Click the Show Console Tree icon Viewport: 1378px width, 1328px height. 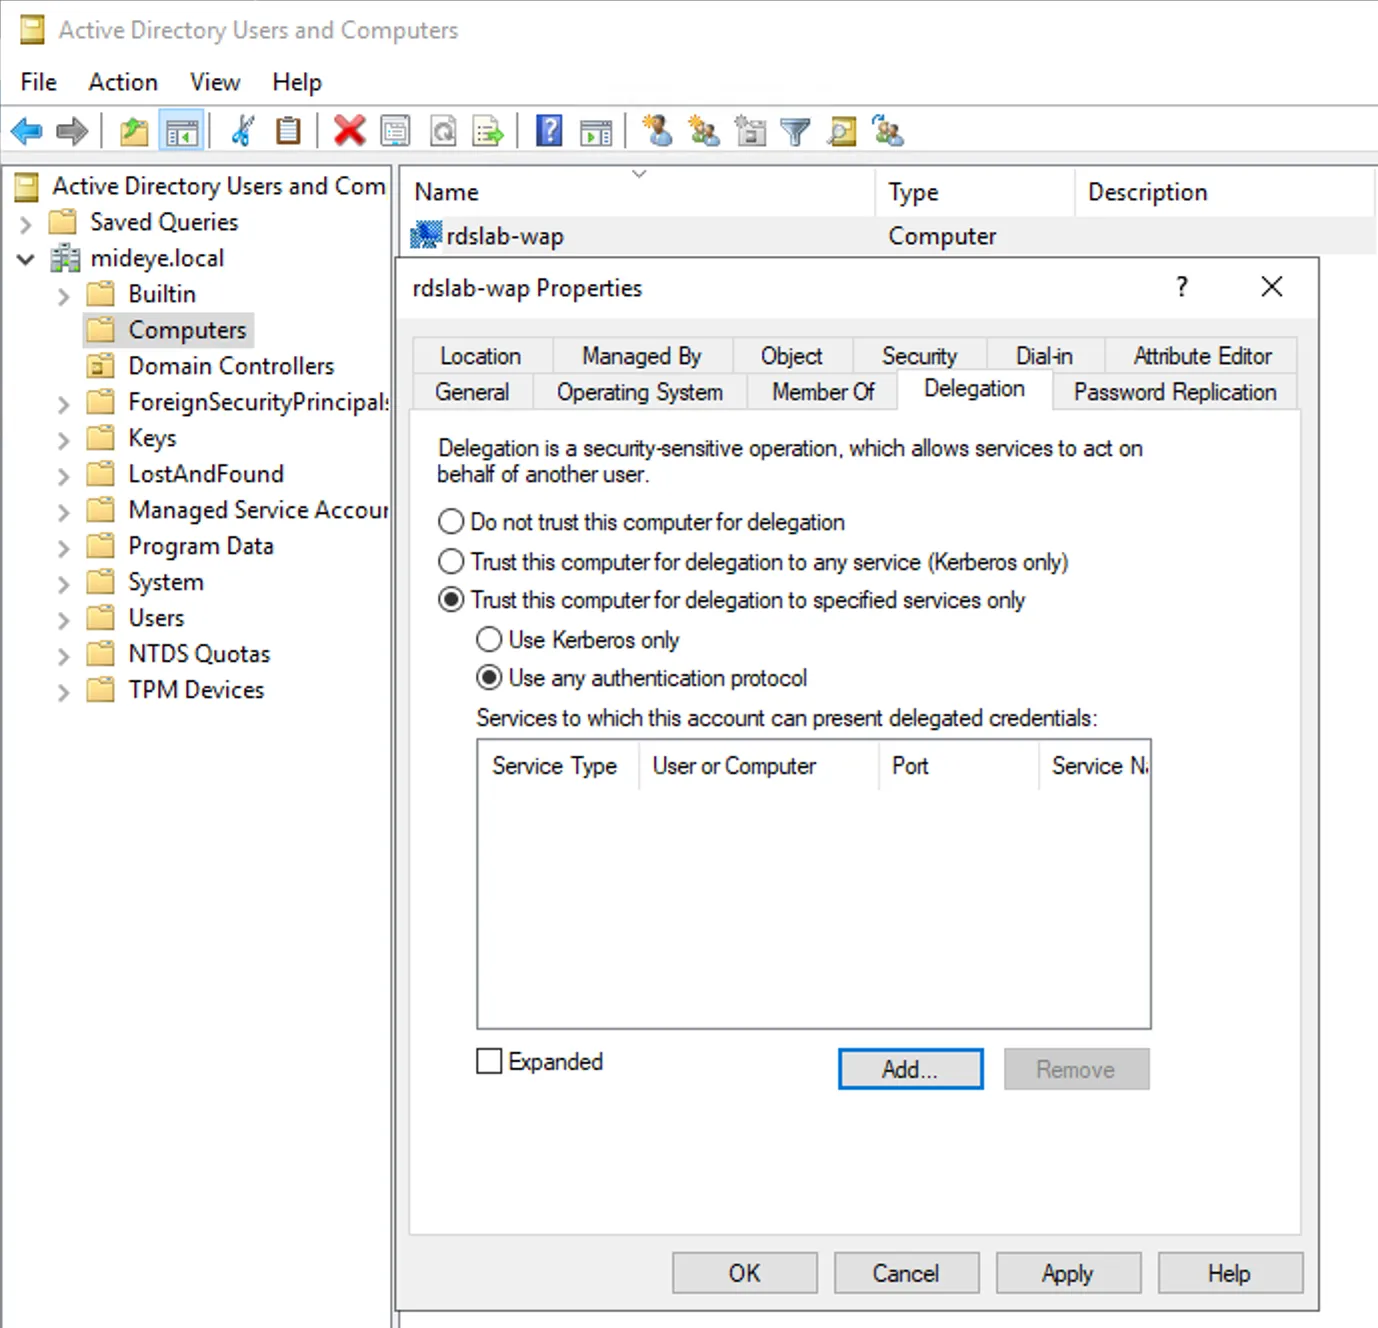tap(182, 130)
